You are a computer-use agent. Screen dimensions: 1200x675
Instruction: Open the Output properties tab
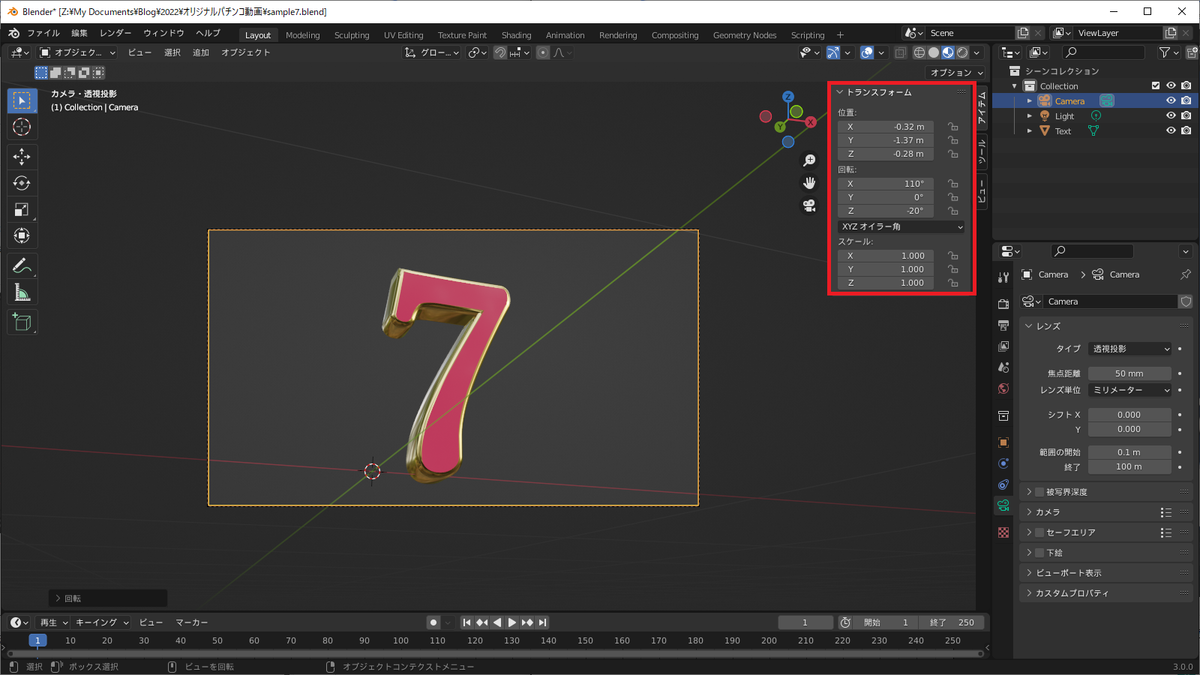click(x=1003, y=325)
